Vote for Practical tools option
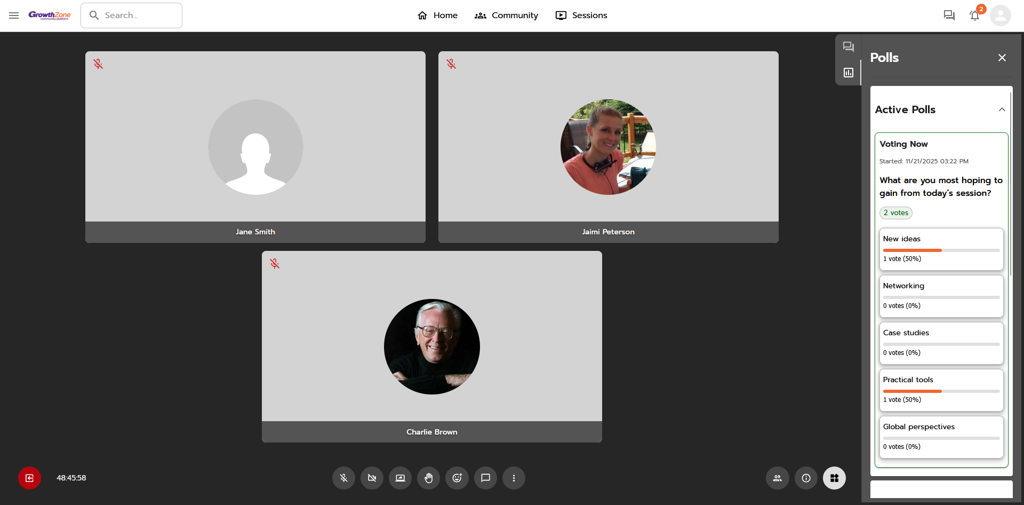 coord(941,390)
